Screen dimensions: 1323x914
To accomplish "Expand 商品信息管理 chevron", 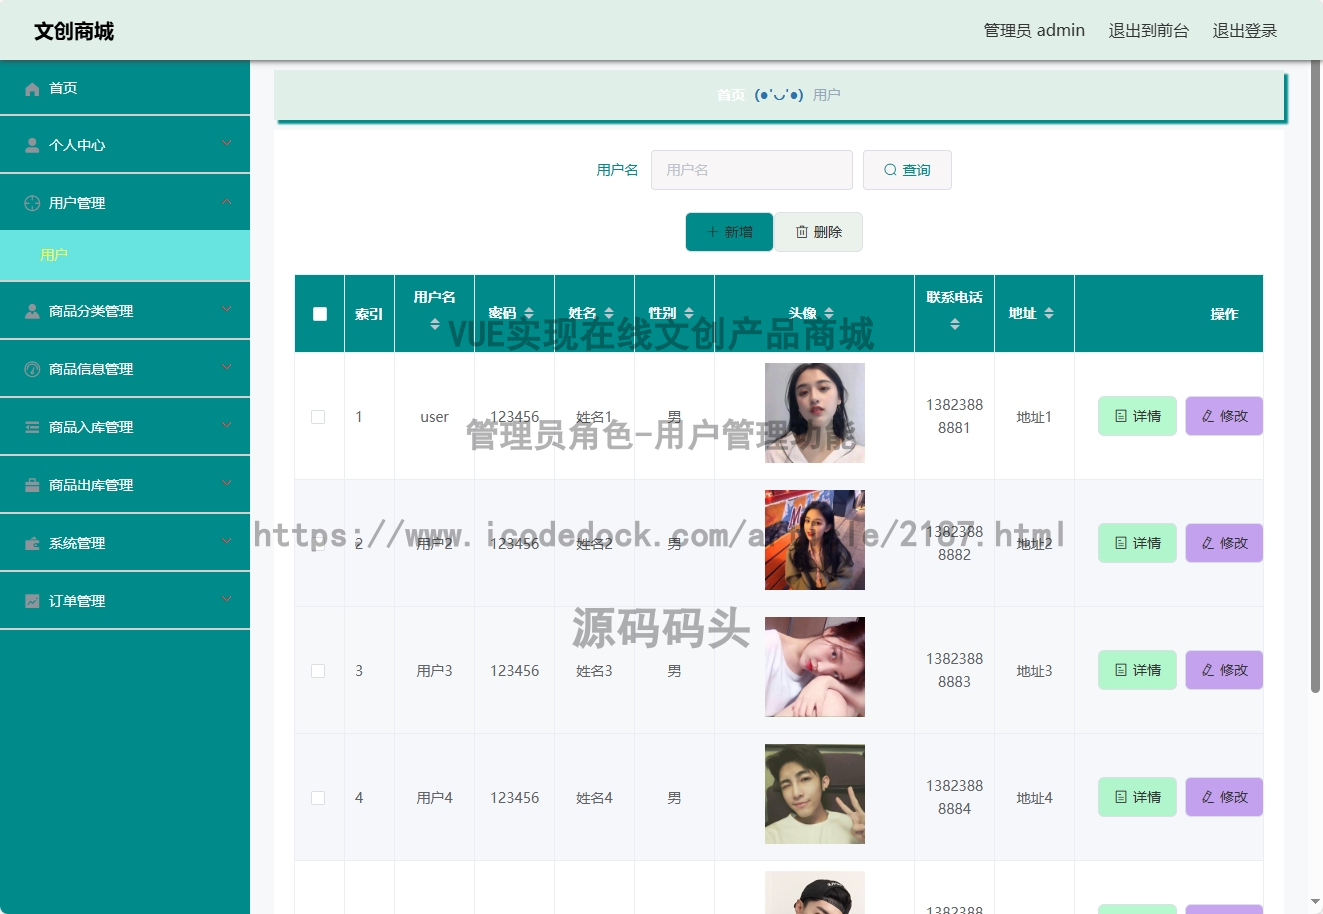I will (x=227, y=368).
